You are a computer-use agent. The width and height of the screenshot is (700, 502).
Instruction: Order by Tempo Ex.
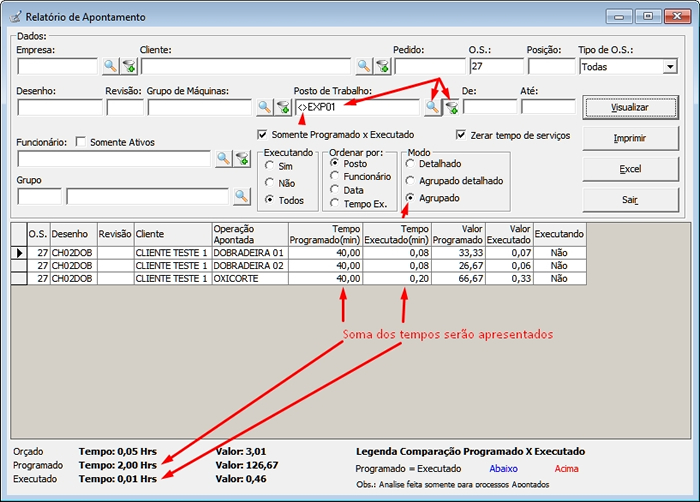coord(334,203)
